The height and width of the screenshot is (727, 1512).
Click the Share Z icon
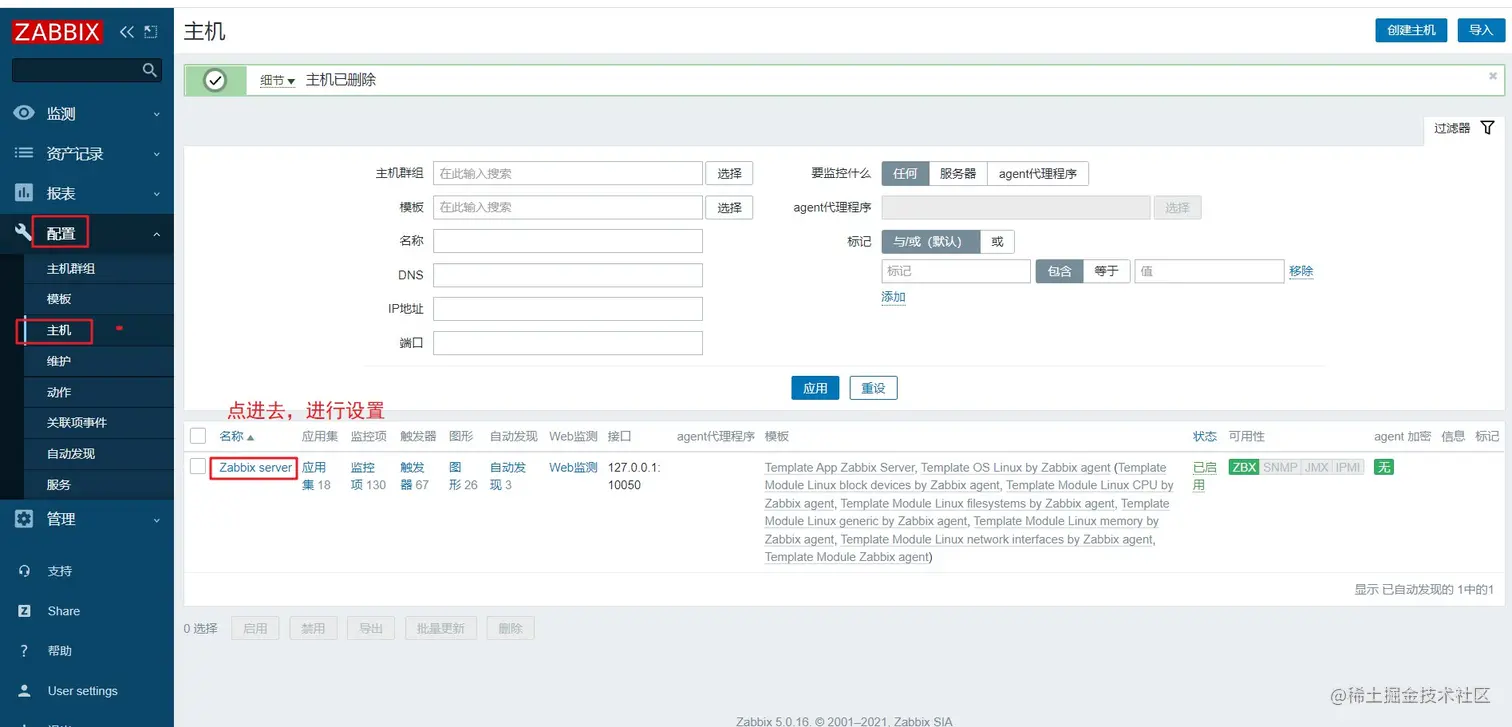point(25,611)
